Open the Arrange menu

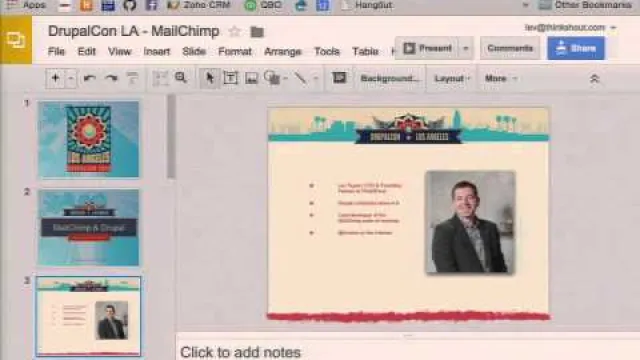[x=282, y=51]
